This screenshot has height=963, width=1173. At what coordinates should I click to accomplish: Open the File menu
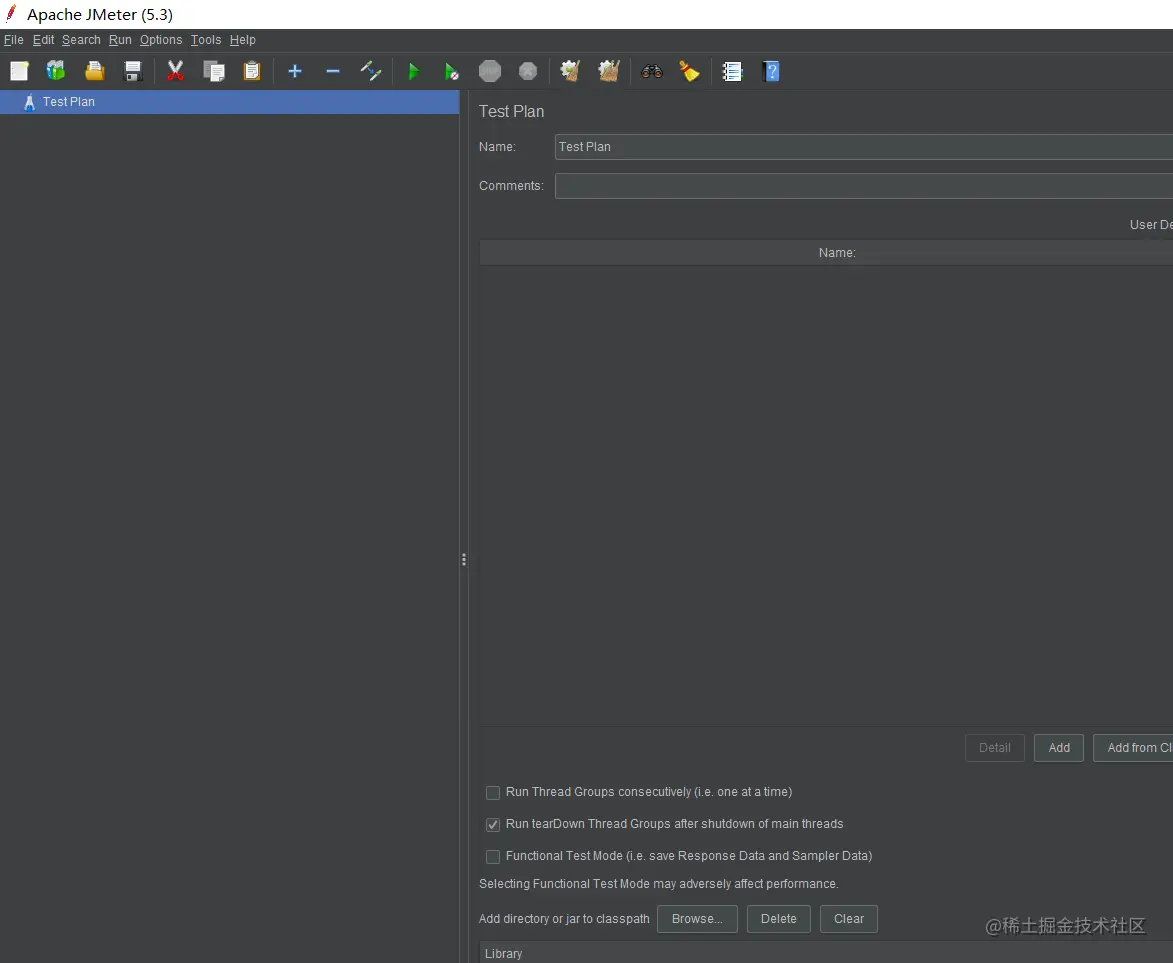pos(13,40)
